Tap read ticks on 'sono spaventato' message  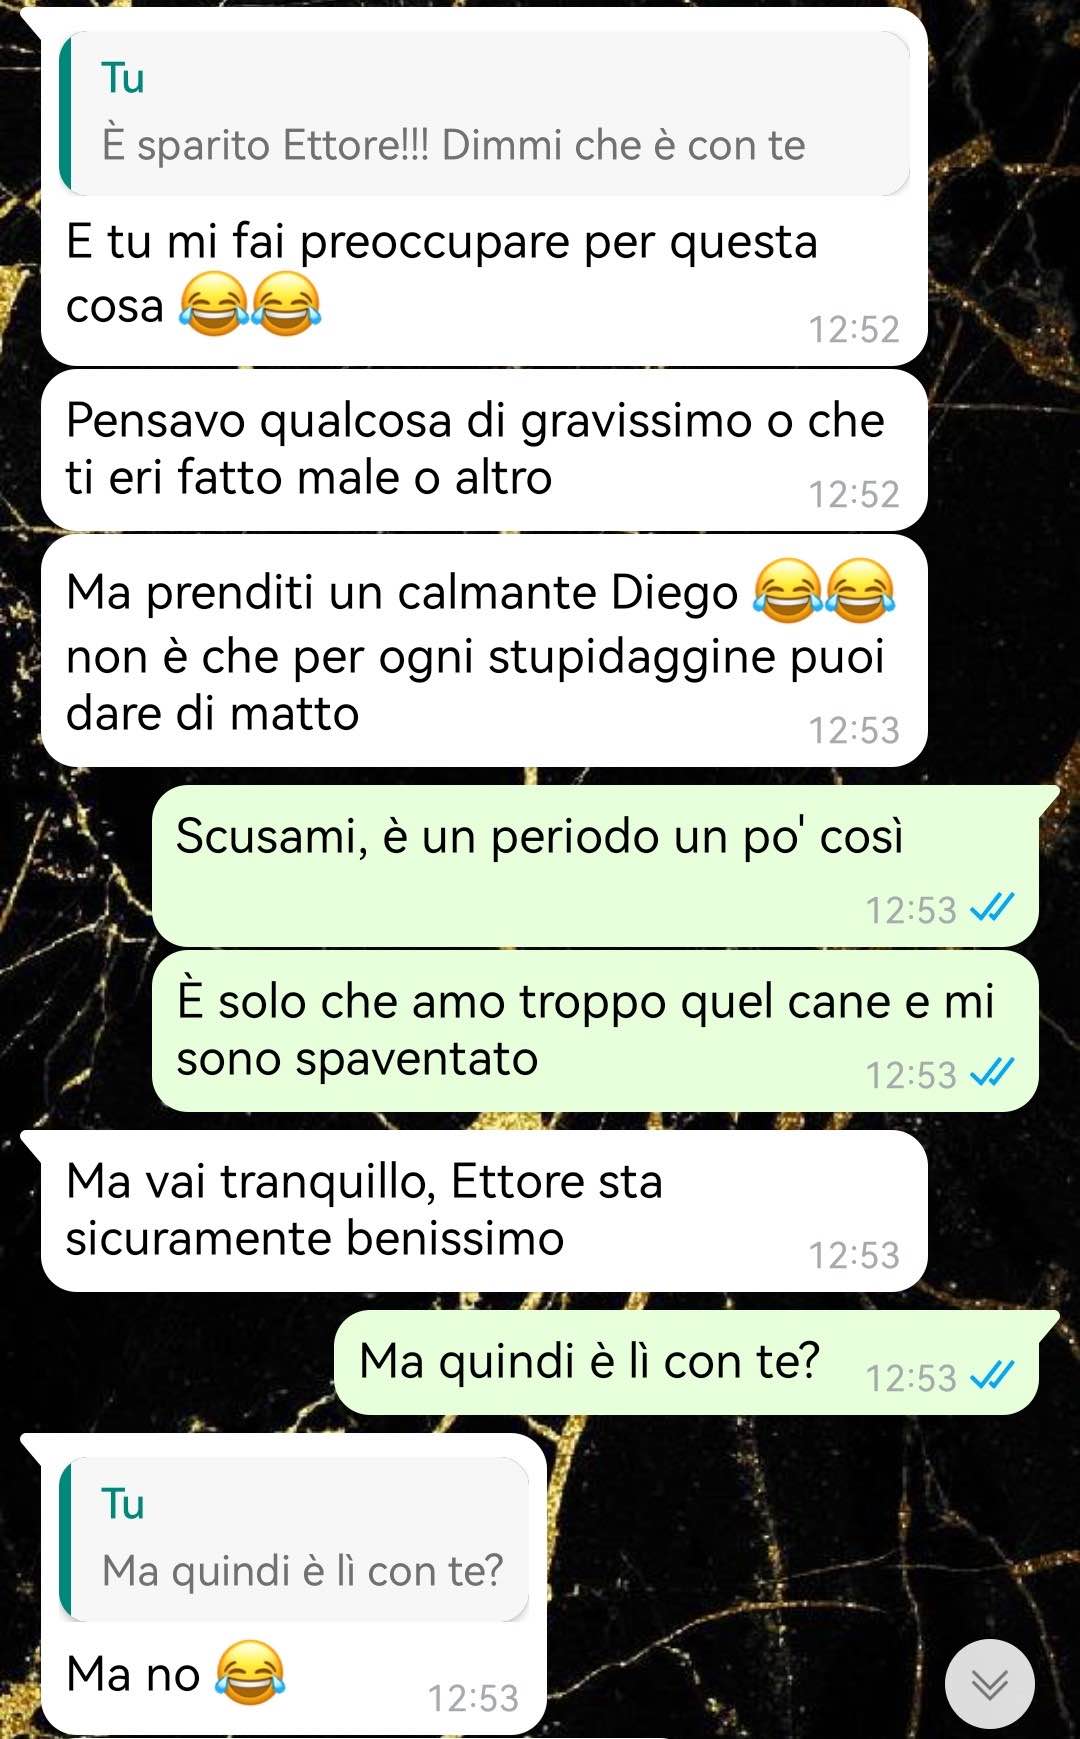pos(993,1073)
